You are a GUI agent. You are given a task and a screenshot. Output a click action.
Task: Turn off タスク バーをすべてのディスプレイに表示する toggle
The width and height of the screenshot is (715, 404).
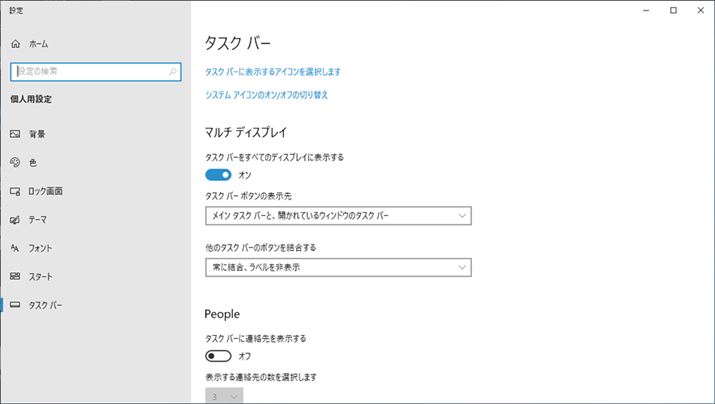pyautogui.click(x=218, y=174)
